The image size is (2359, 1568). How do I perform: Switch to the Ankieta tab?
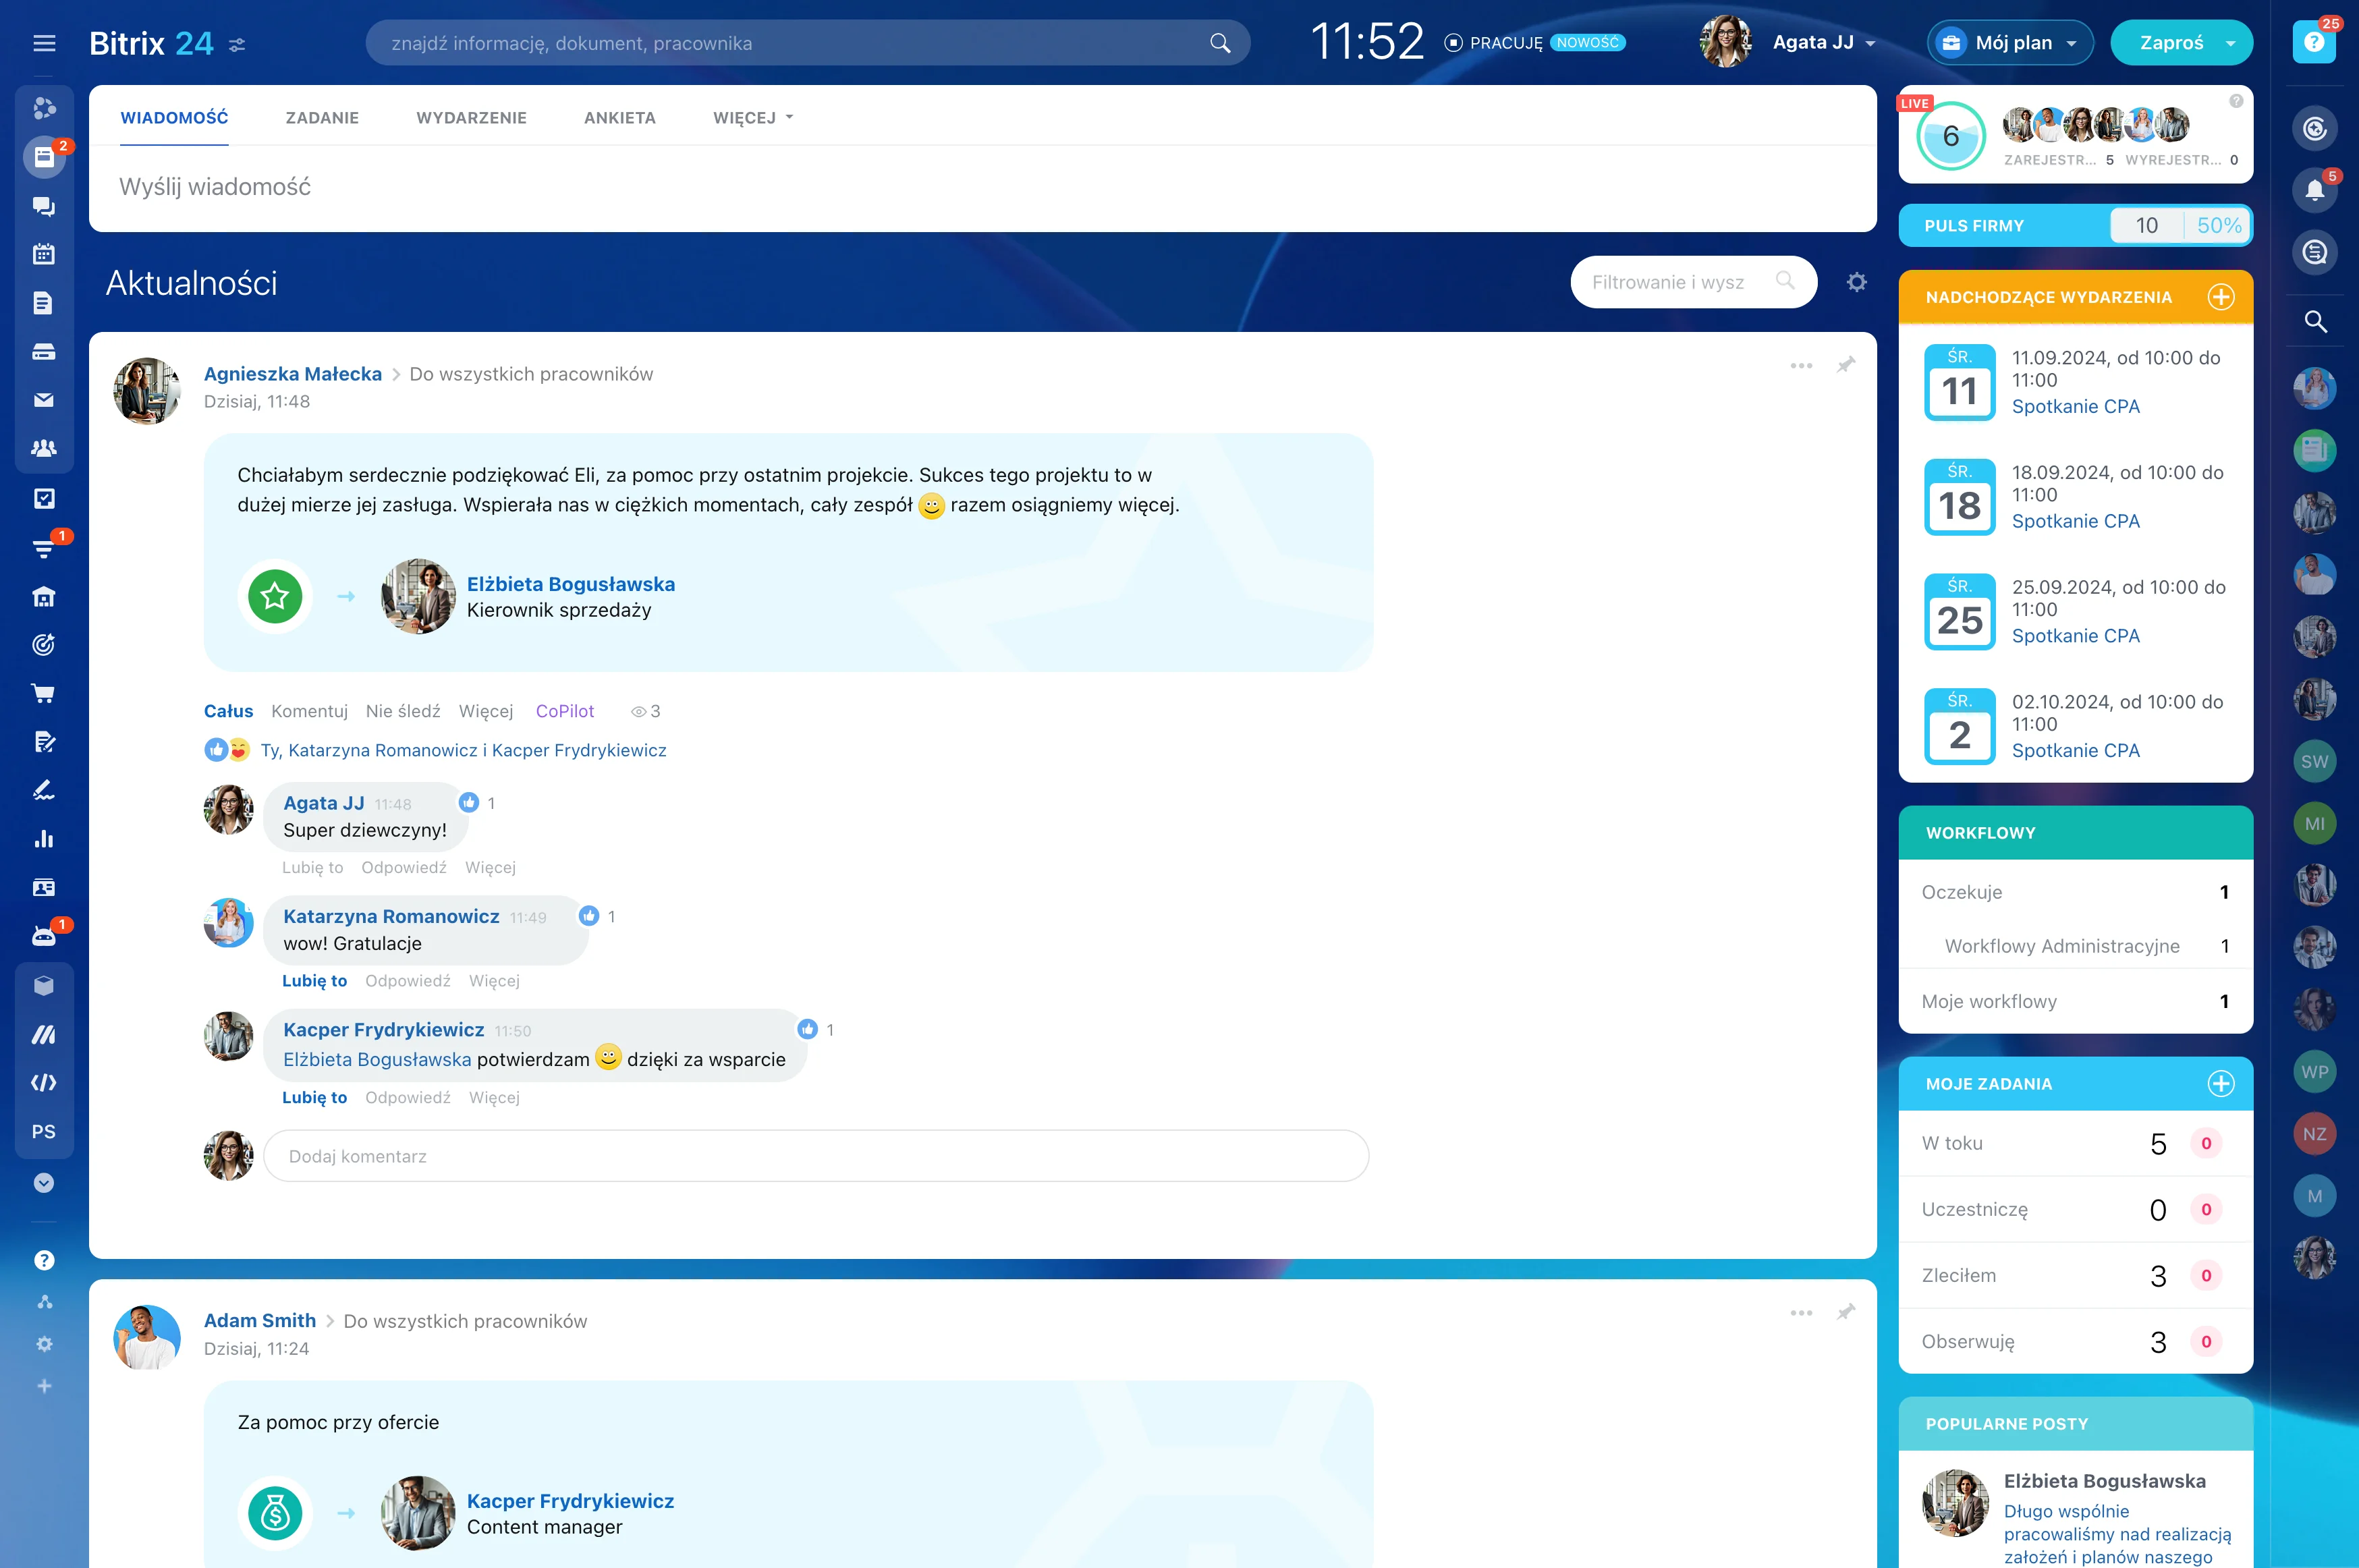pyautogui.click(x=619, y=118)
